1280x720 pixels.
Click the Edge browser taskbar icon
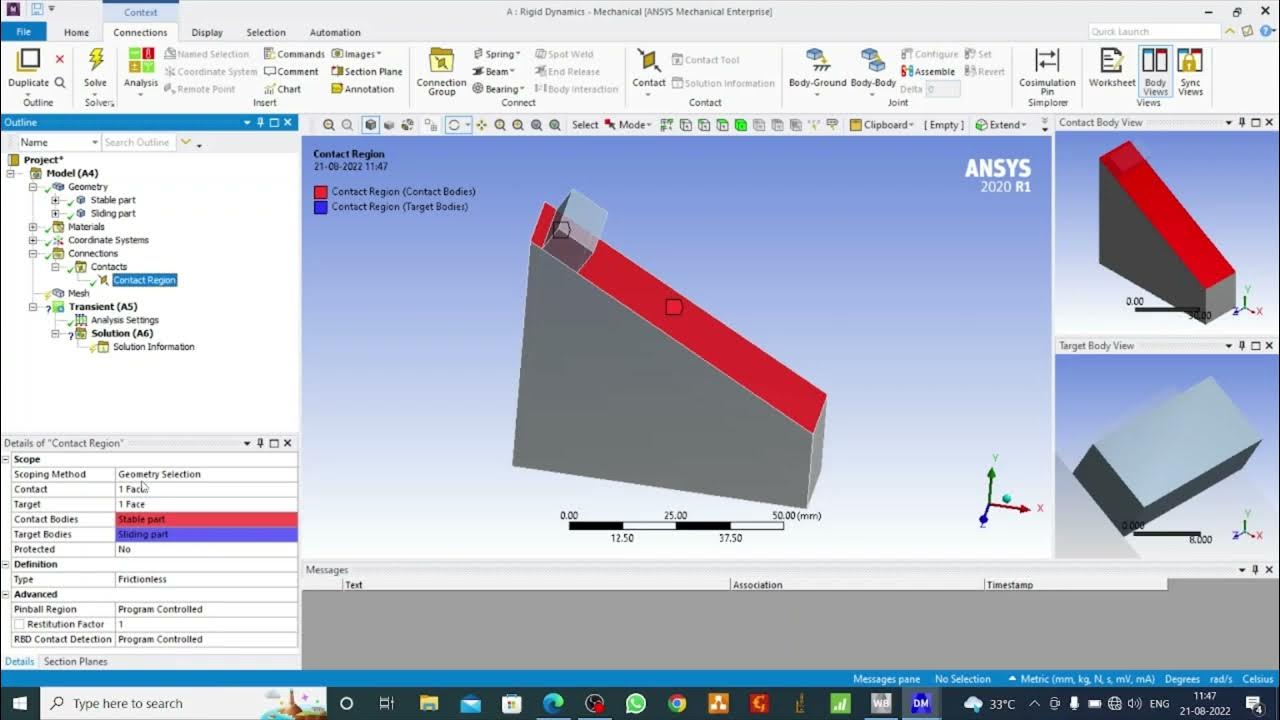click(553, 703)
